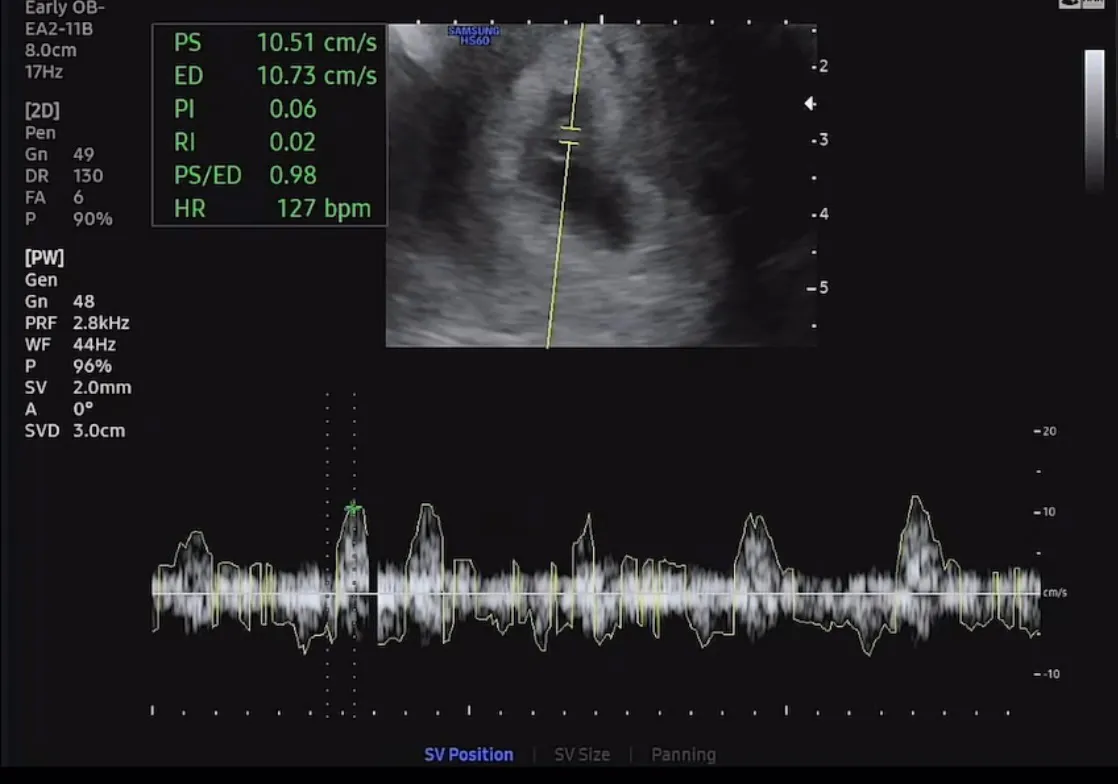Screen dimensions: 1118x784
Task: Click the SV 2.0mm sample volume value
Action: coord(102,388)
